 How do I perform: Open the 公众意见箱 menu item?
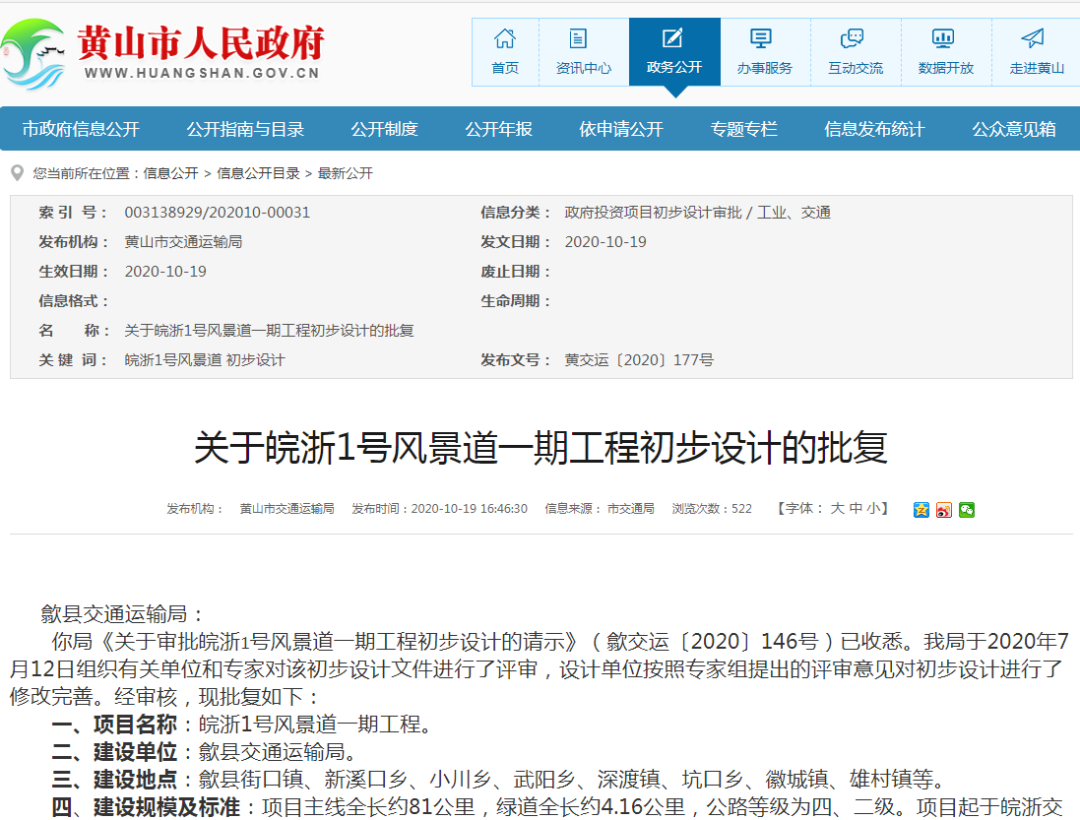click(1014, 129)
